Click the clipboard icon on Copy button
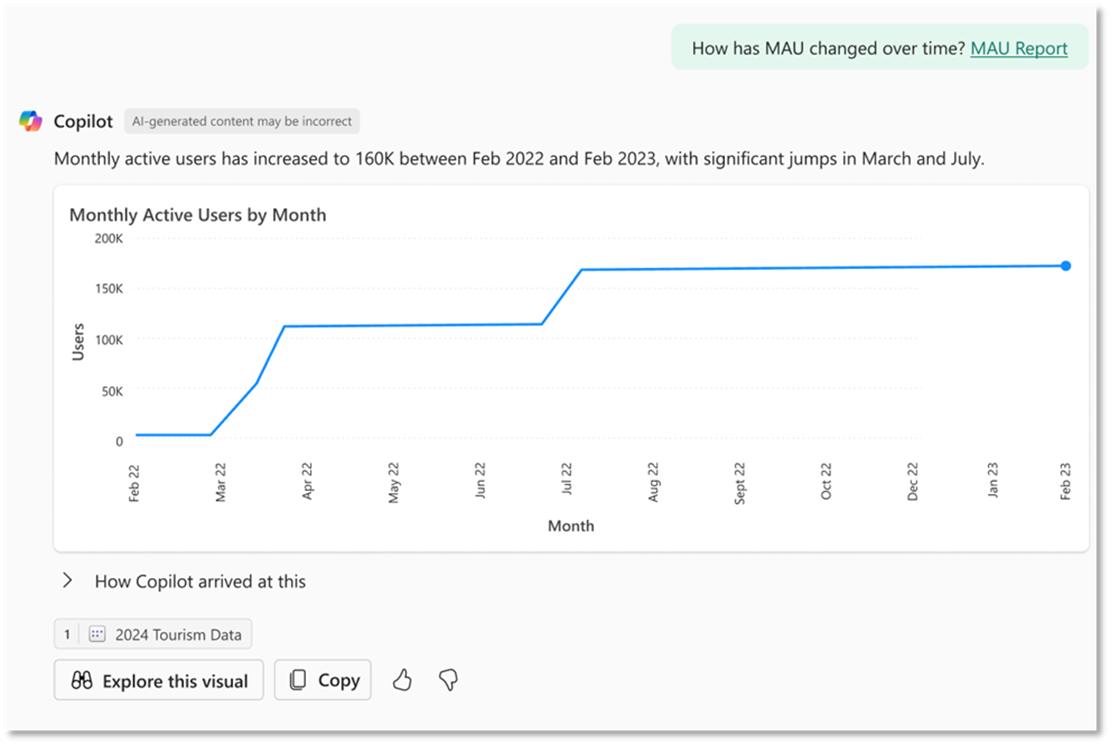Image resolution: width=1110 pixels, height=744 pixels. [x=298, y=680]
